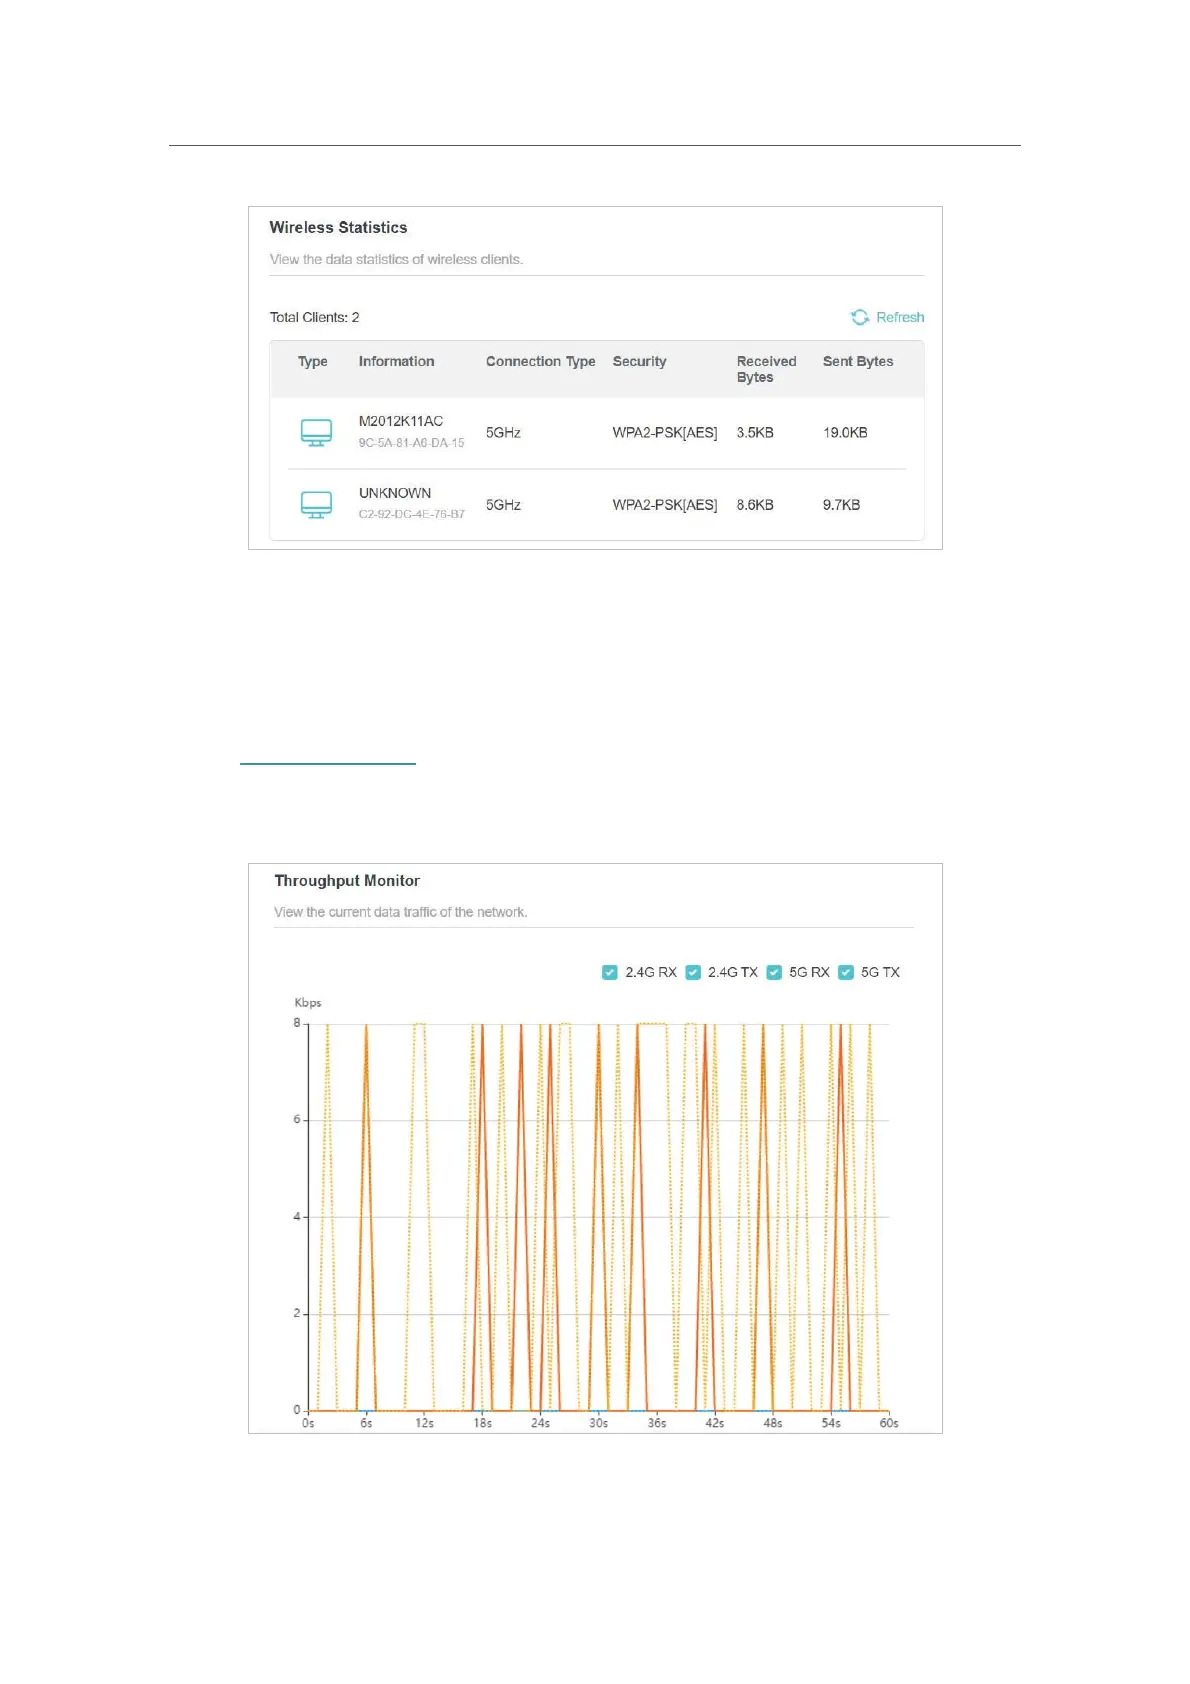Viewport: 1190px width, 1684px height.
Task: Click the Throughput Monitor heading
Action: (347, 881)
